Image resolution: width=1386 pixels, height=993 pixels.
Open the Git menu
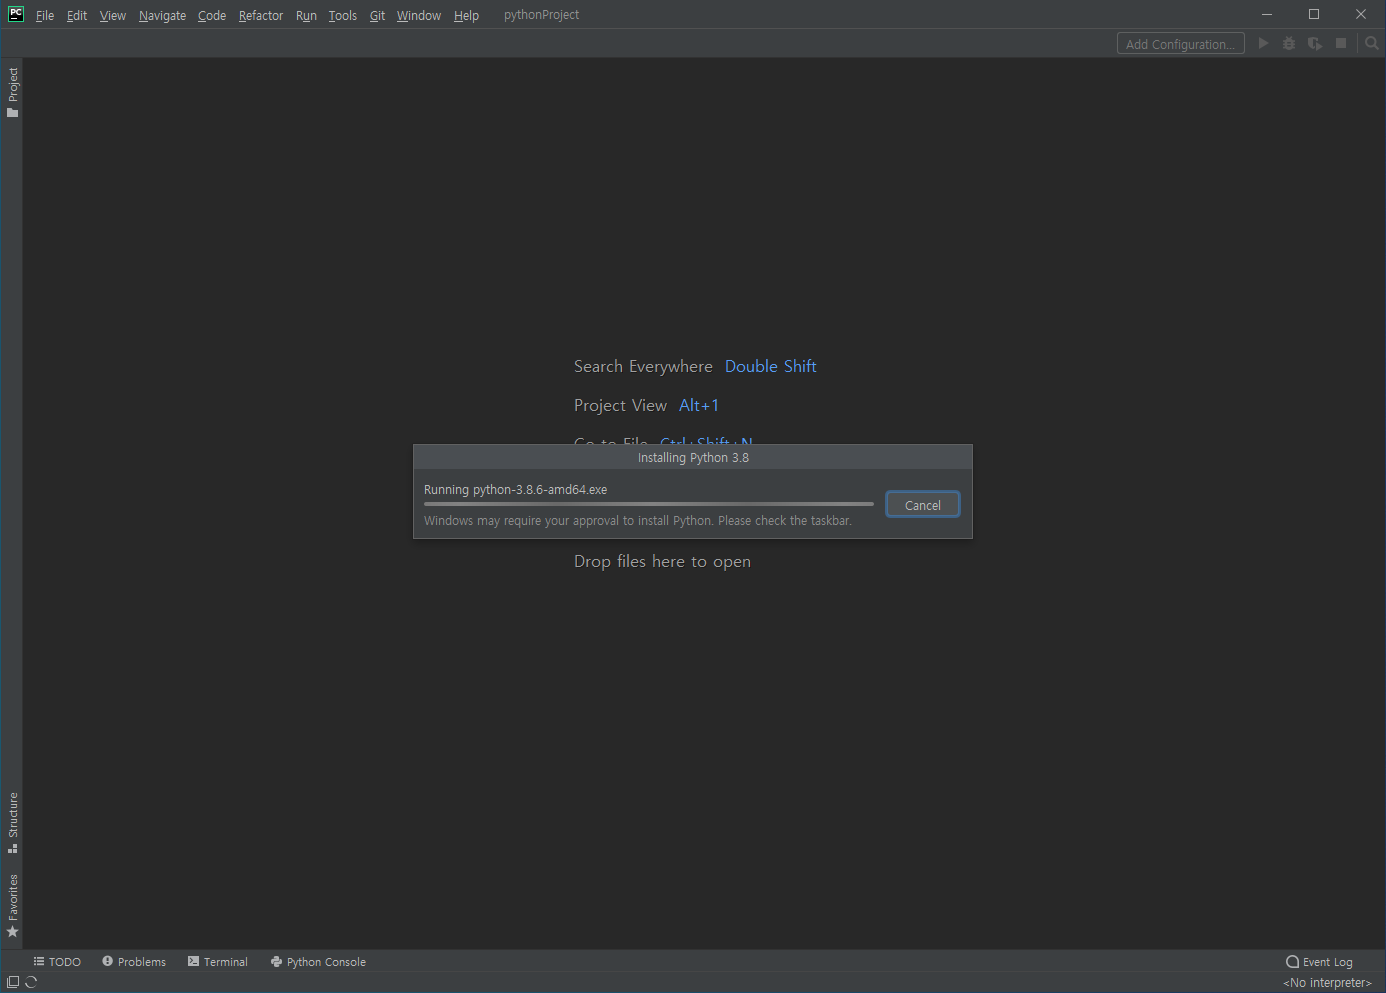[377, 15]
